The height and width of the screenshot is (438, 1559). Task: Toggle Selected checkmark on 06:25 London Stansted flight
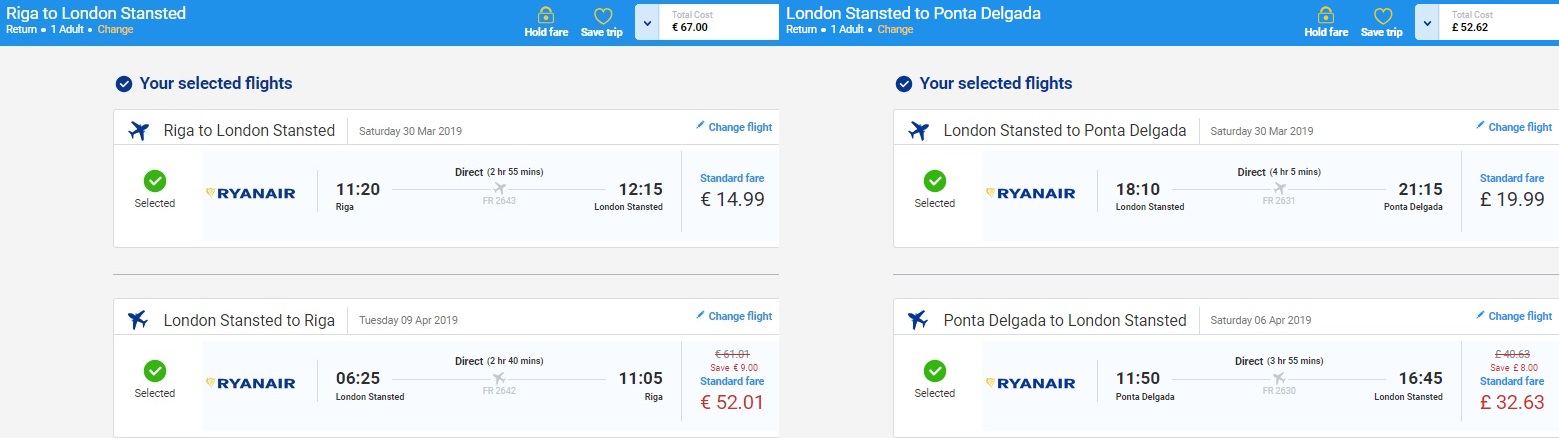155,371
